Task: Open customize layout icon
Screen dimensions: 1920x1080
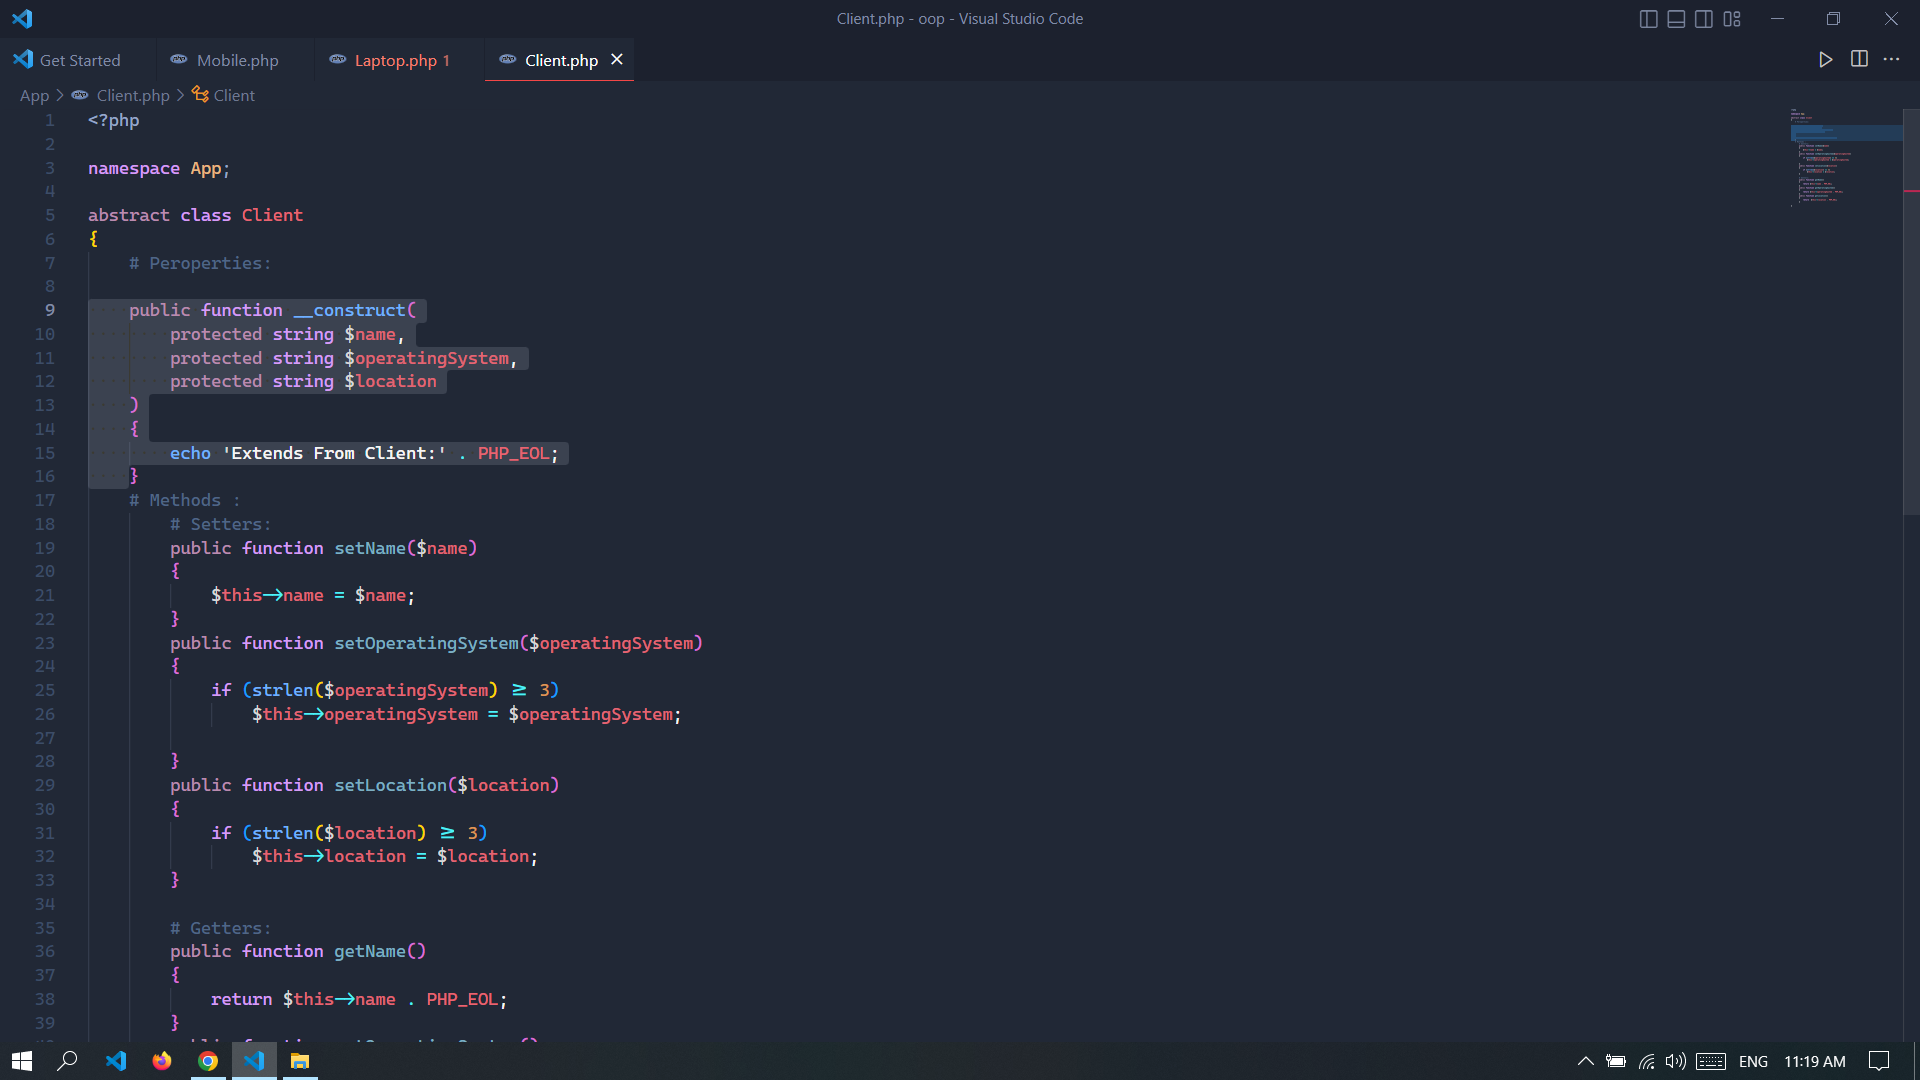Action: point(1732,19)
